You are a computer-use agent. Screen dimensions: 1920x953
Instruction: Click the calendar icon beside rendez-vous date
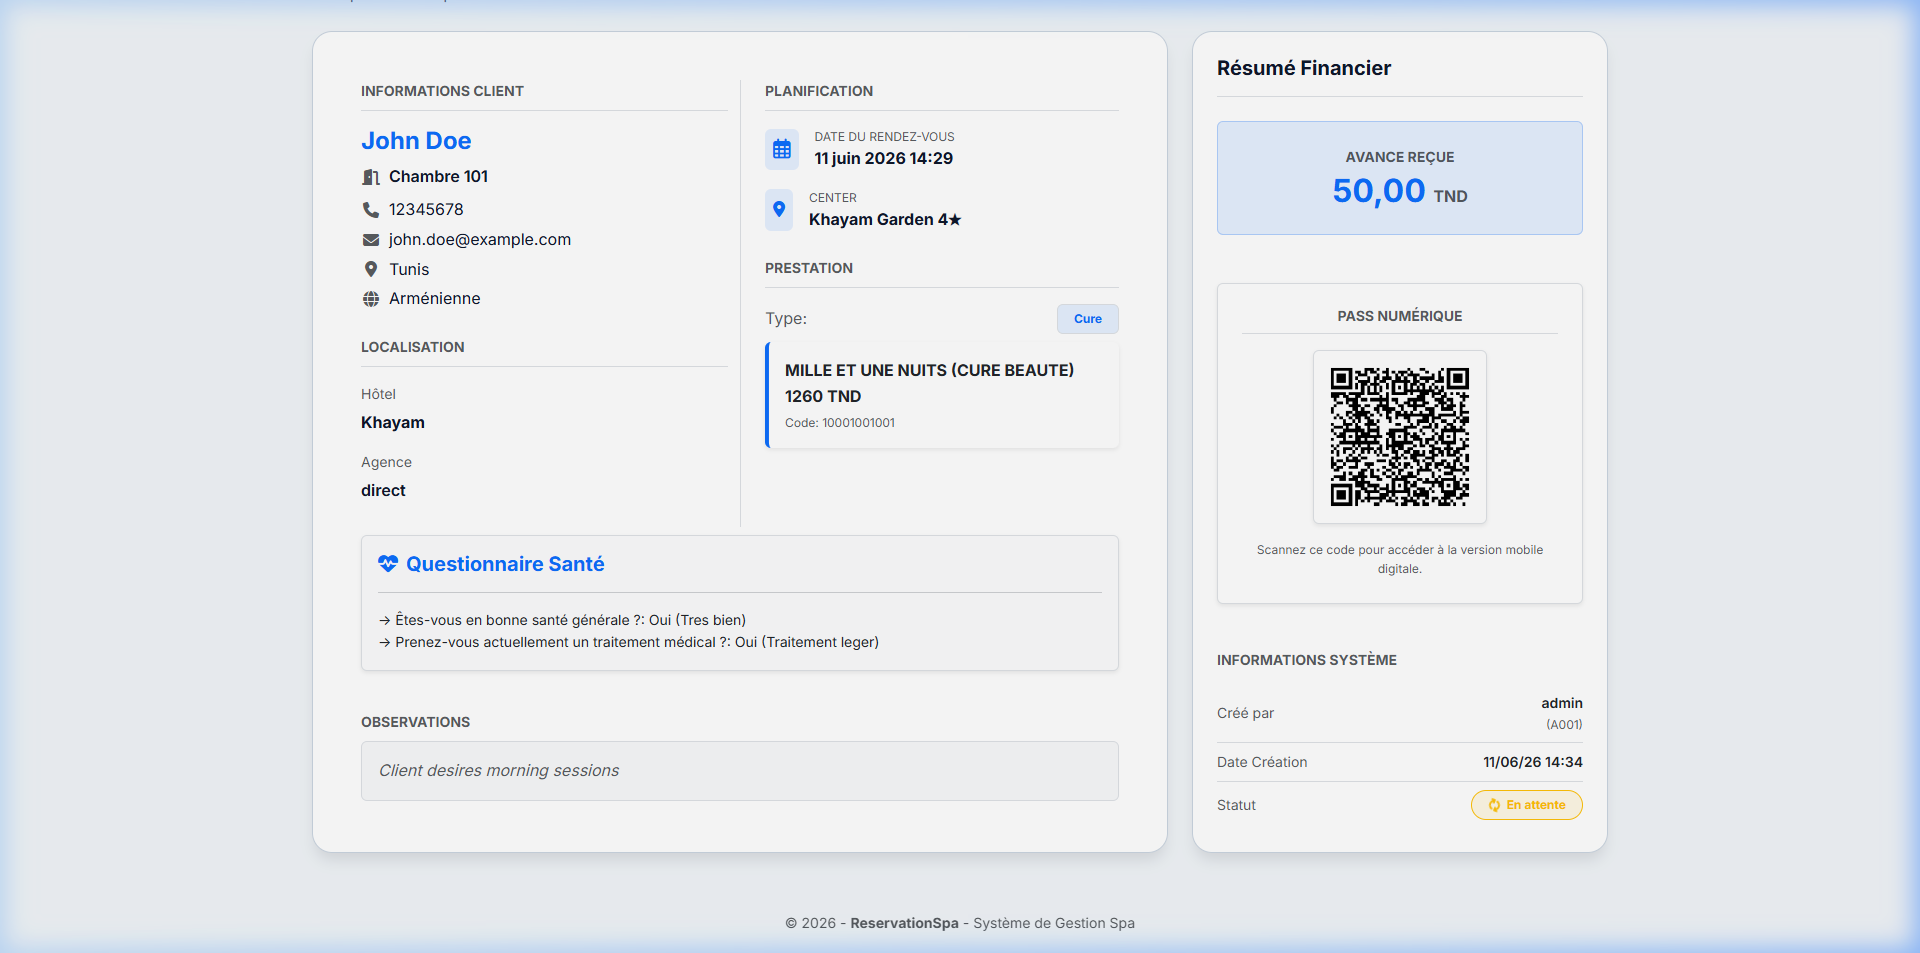(782, 149)
